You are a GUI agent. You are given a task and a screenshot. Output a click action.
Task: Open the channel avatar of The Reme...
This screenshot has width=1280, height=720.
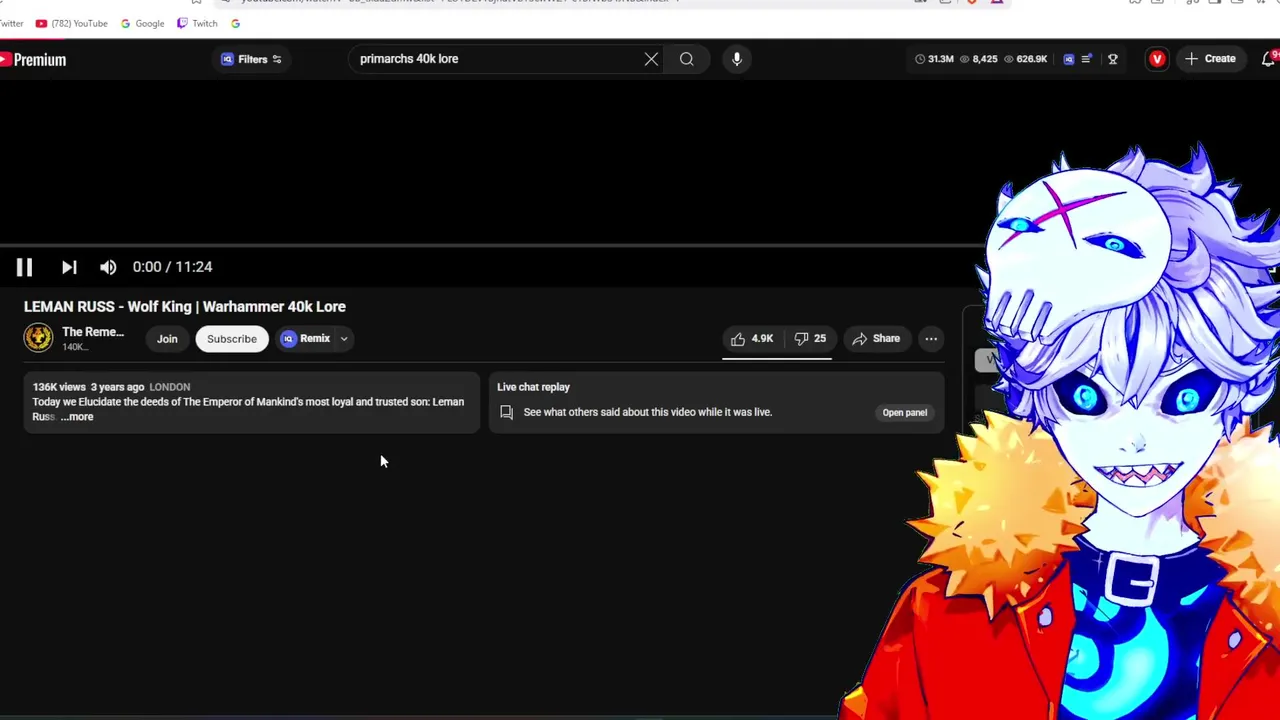(x=38, y=338)
